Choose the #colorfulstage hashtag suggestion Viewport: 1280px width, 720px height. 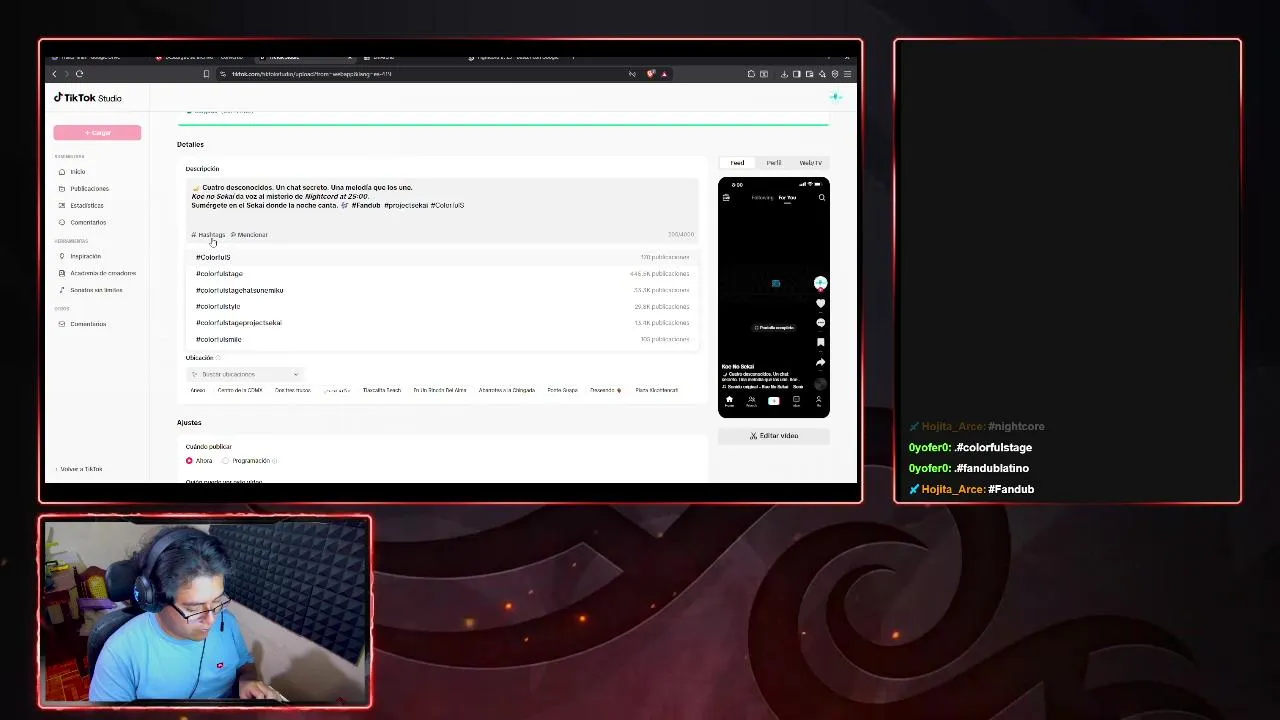442,274
